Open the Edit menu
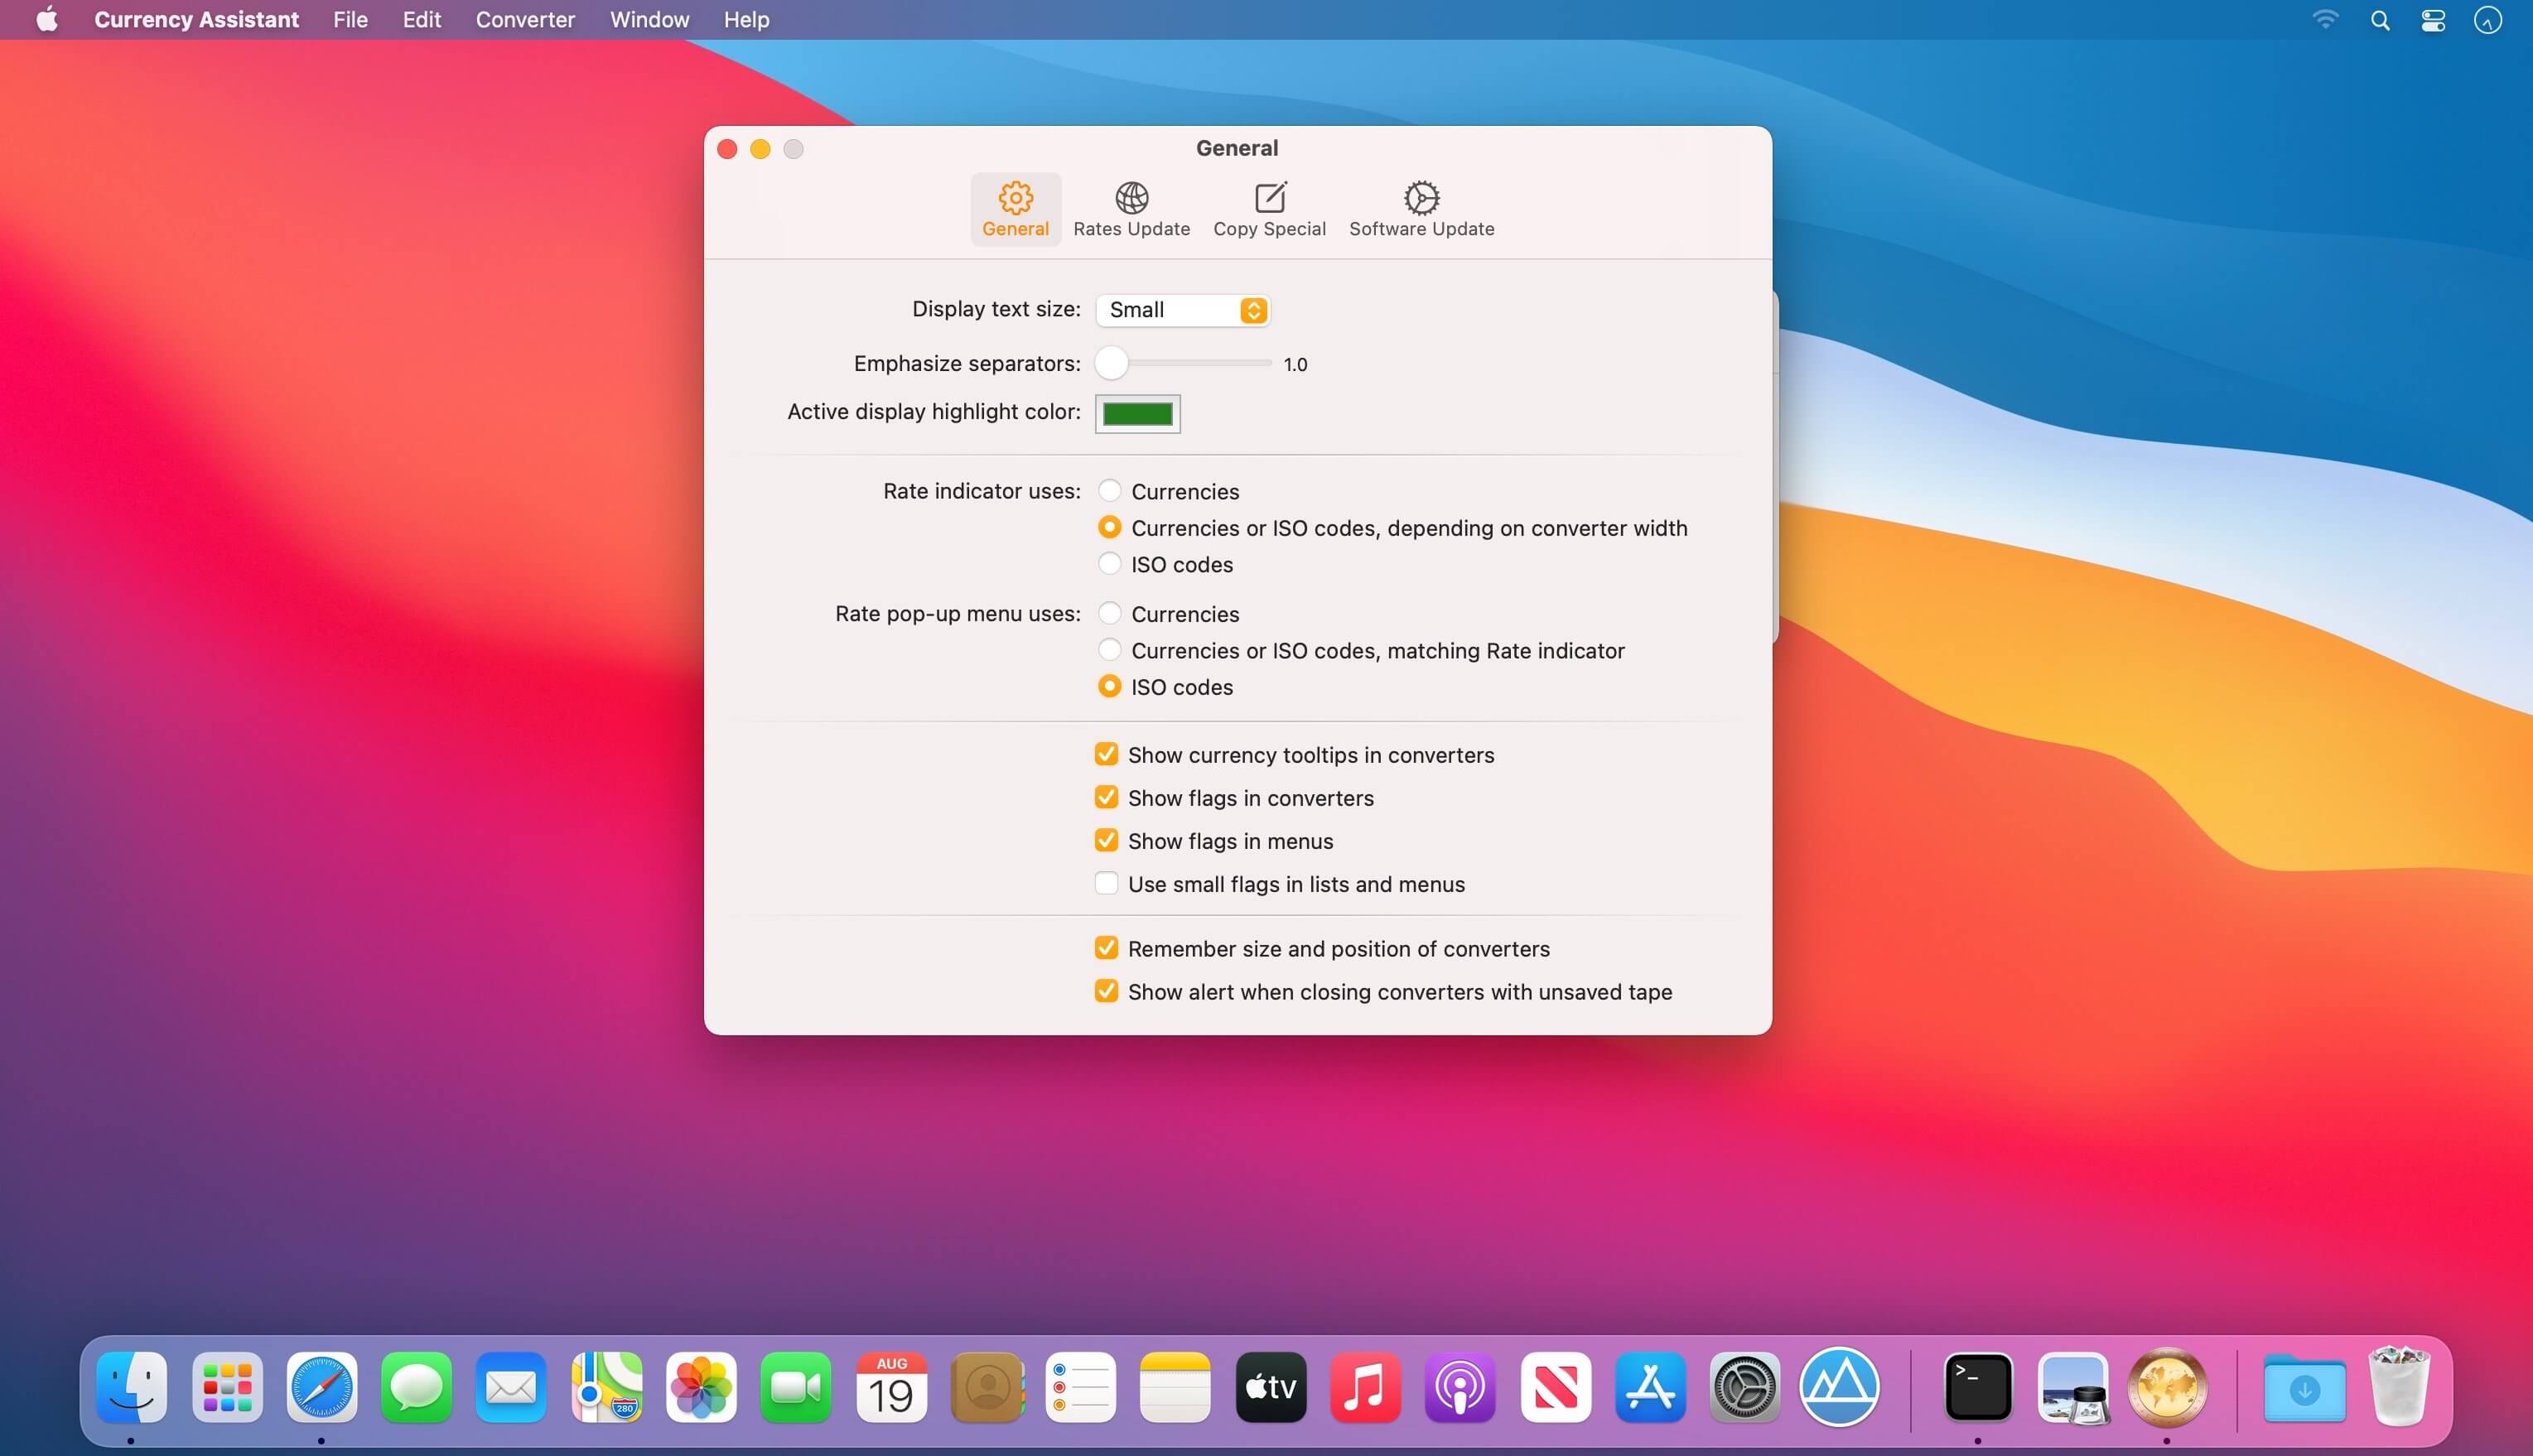The image size is (2533, 1456). point(422,20)
